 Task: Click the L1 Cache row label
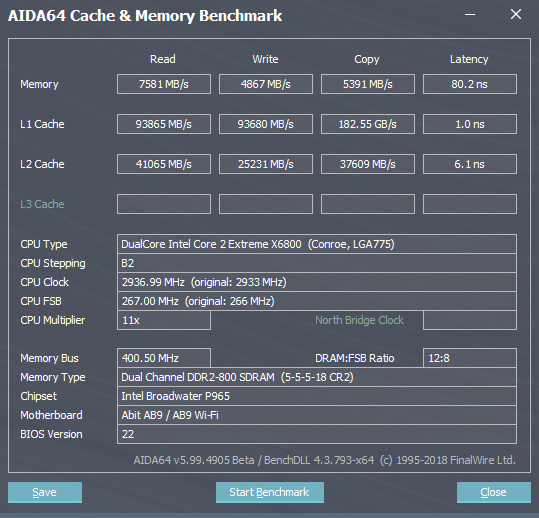42,124
